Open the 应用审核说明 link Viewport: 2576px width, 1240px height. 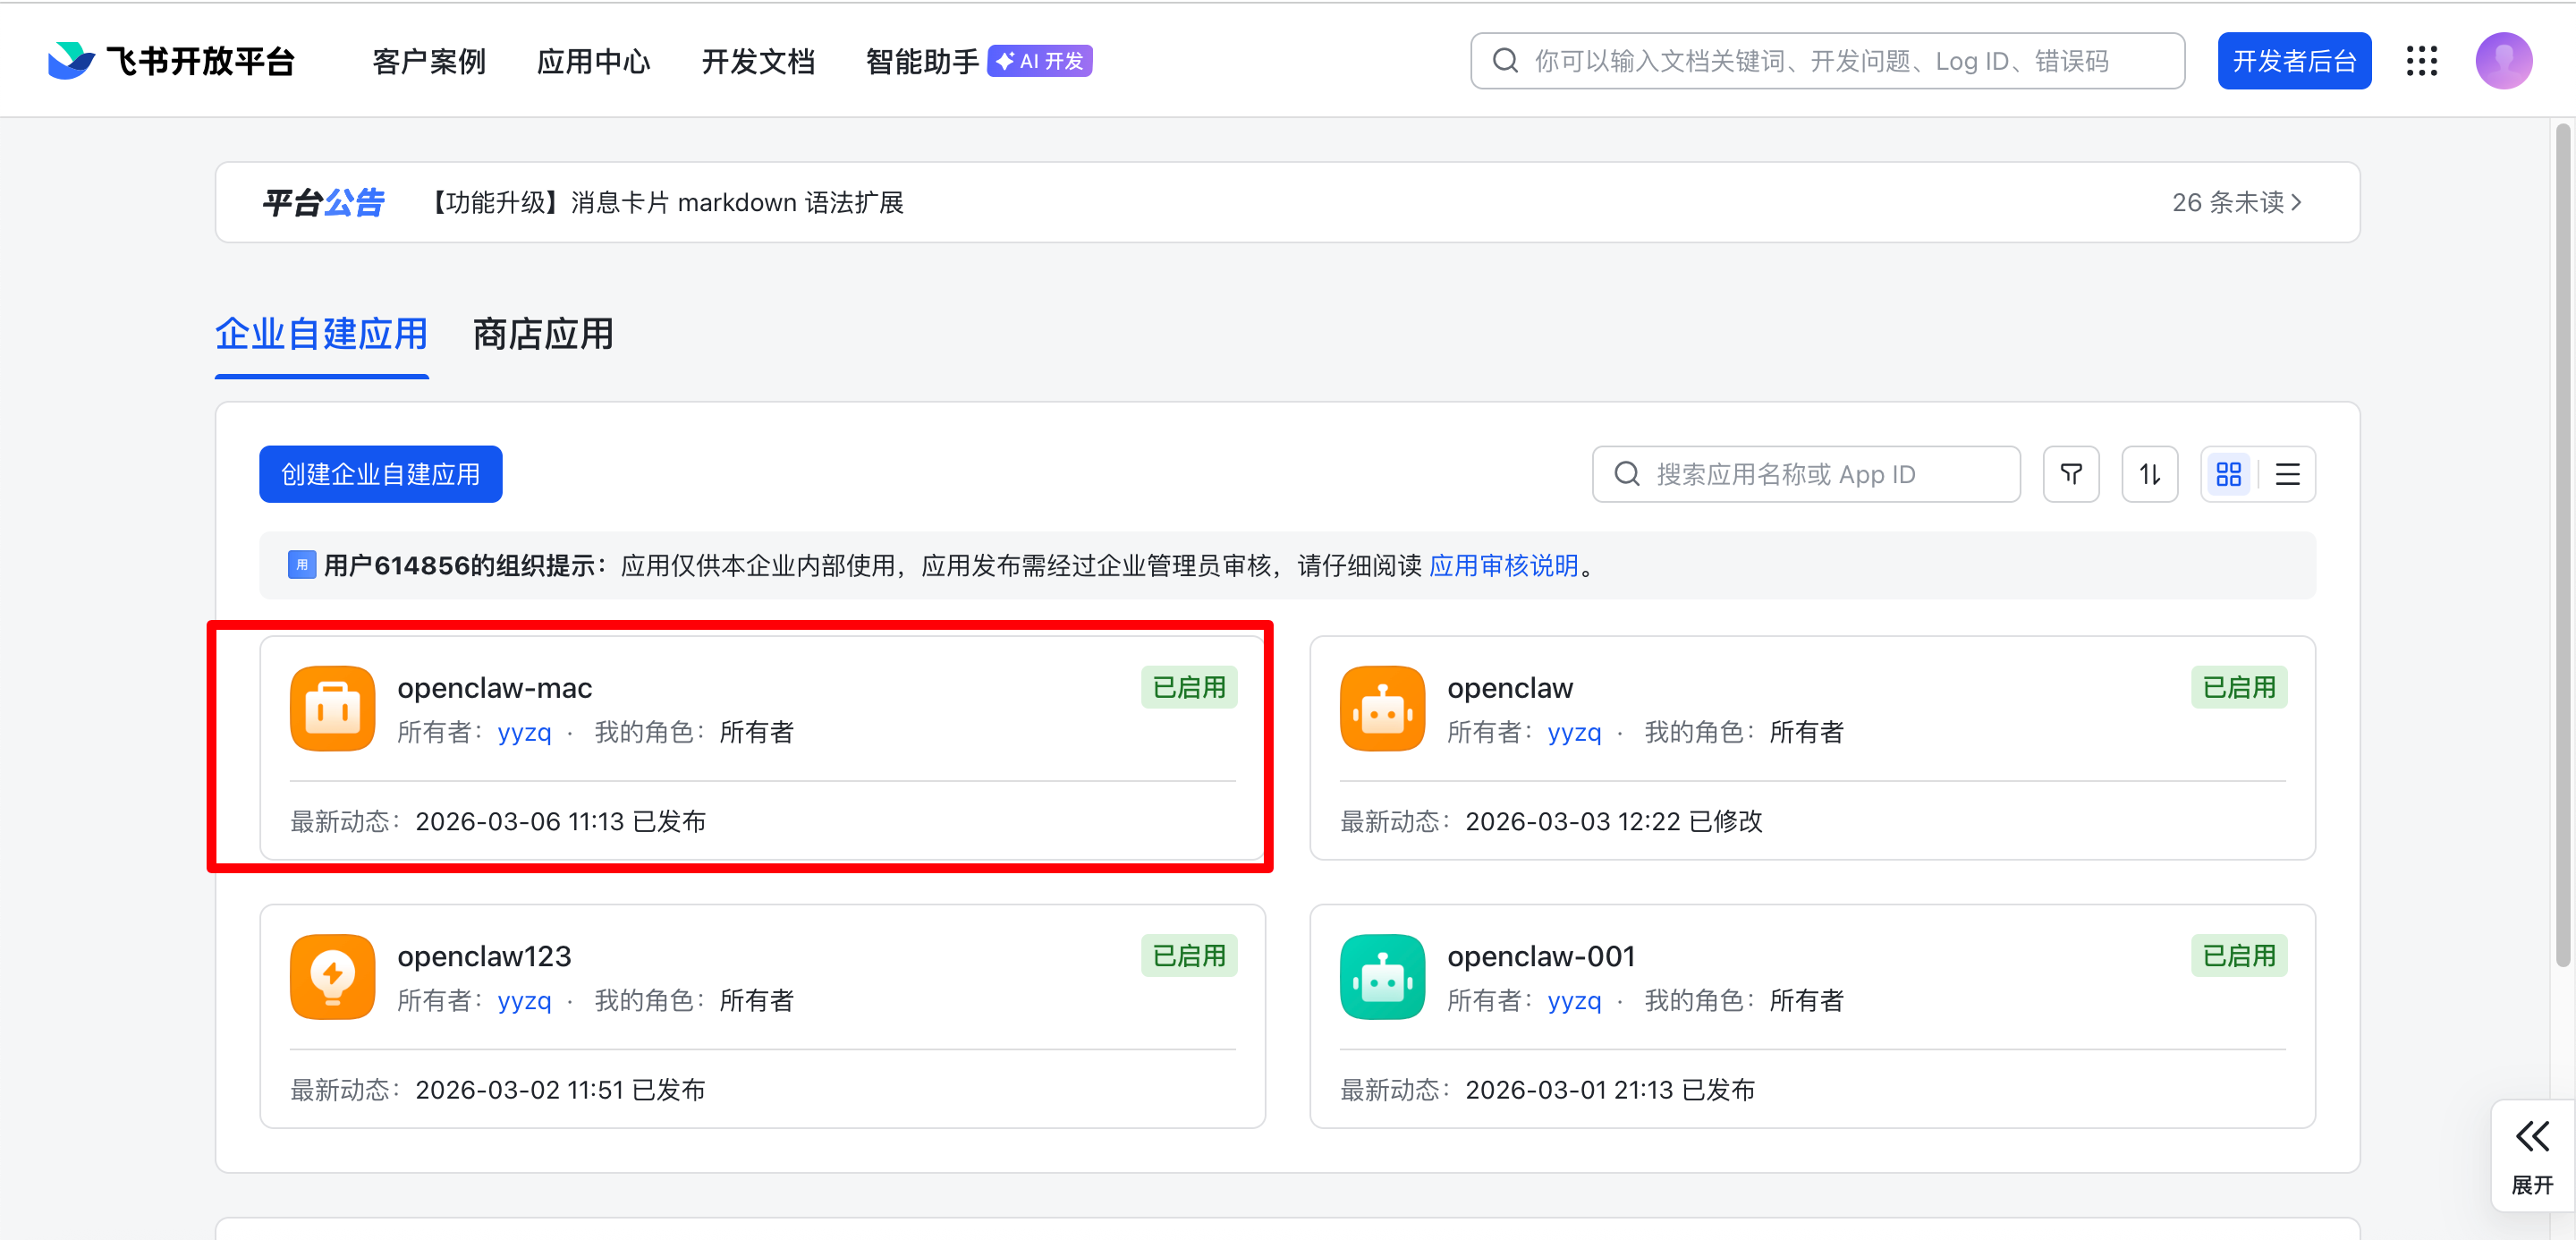[x=1503, y=566]
